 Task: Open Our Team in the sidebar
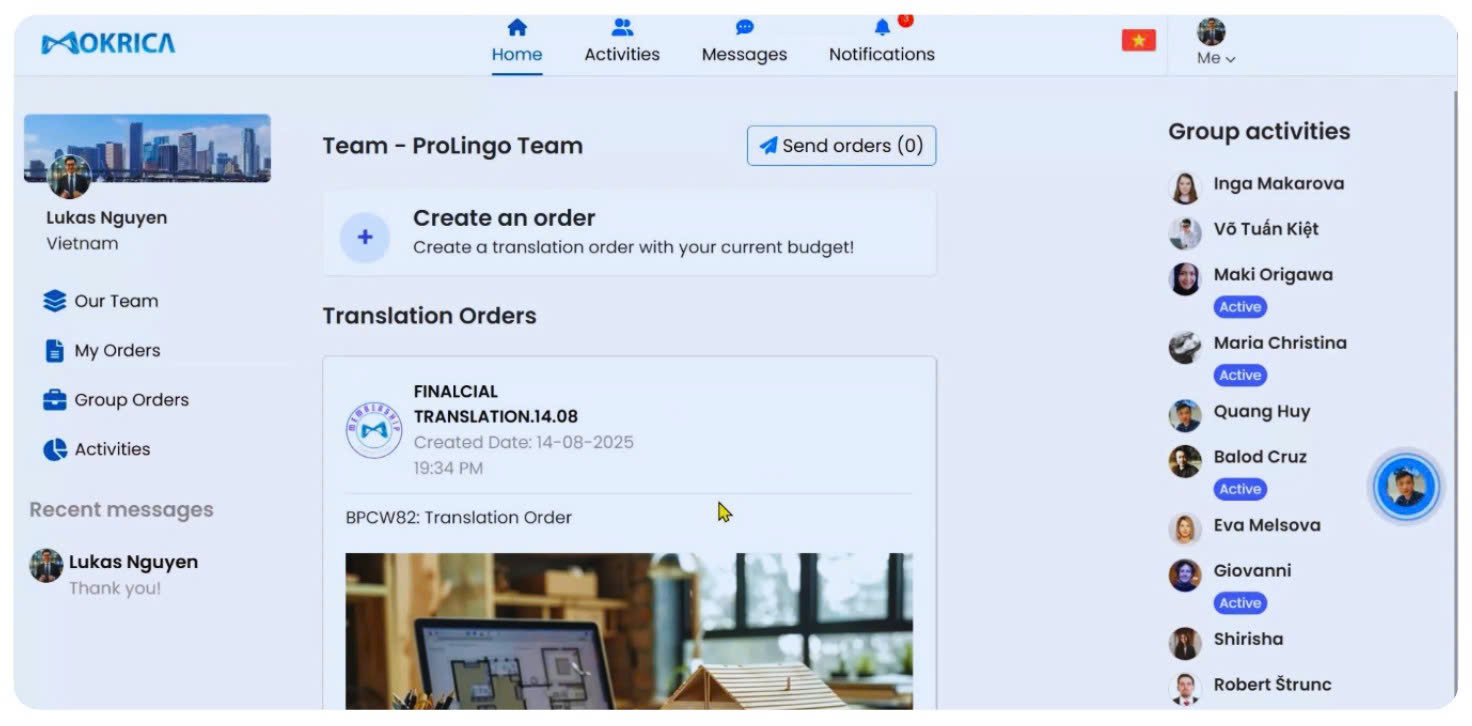click(x=101, y=301)
